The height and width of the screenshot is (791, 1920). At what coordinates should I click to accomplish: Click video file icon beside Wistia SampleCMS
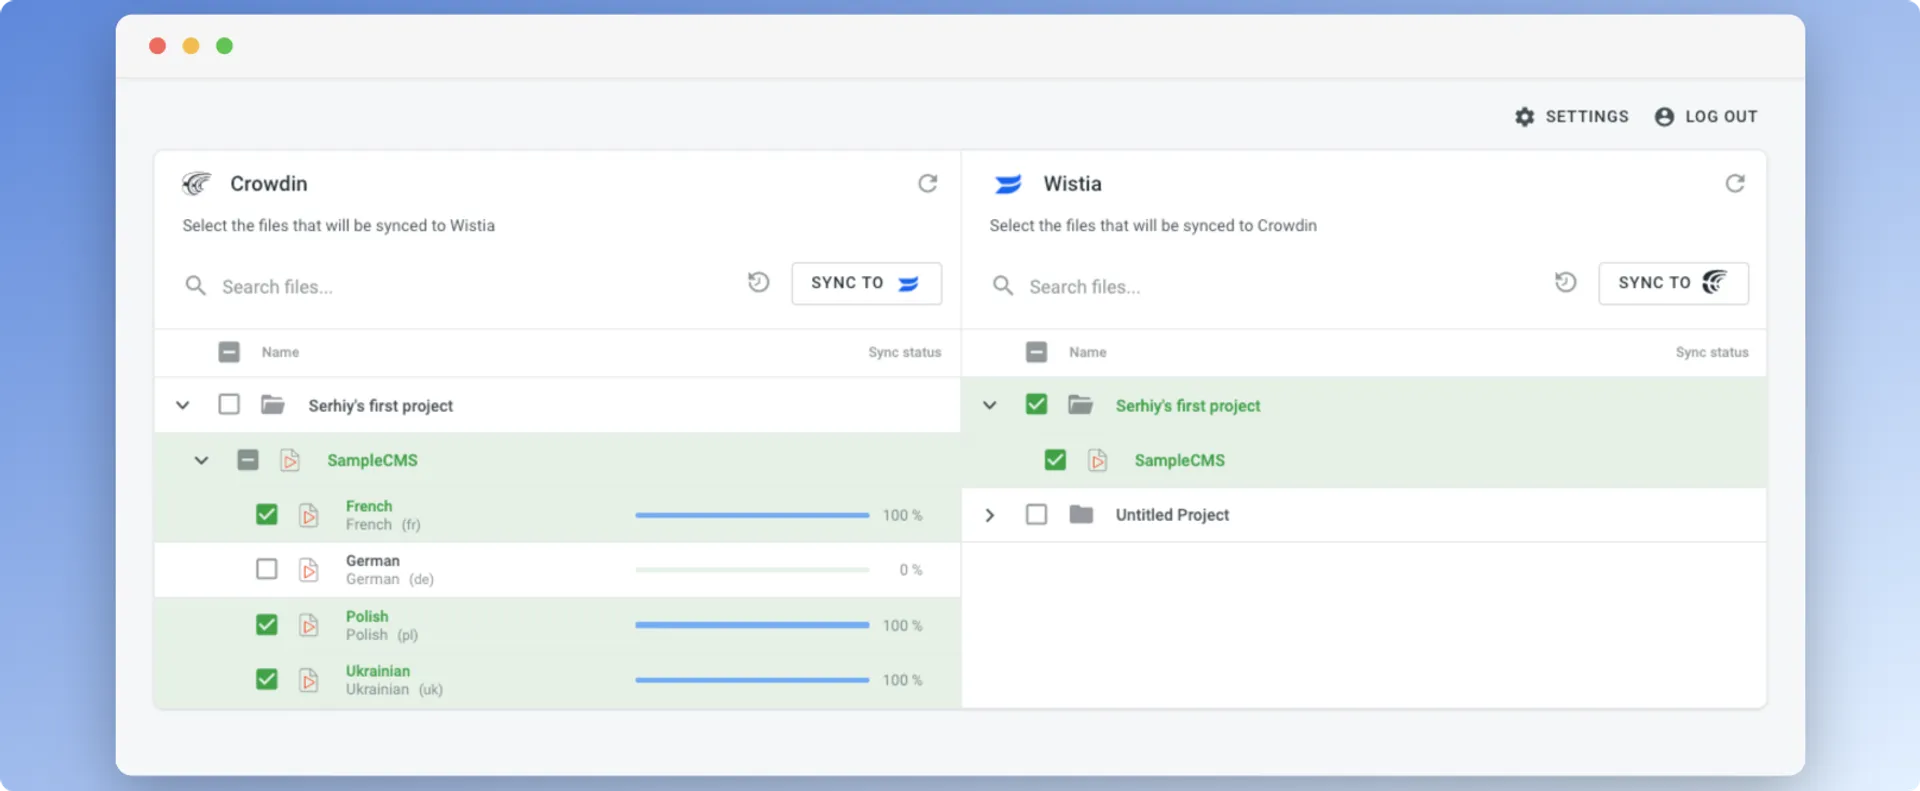coord(1098,460)
